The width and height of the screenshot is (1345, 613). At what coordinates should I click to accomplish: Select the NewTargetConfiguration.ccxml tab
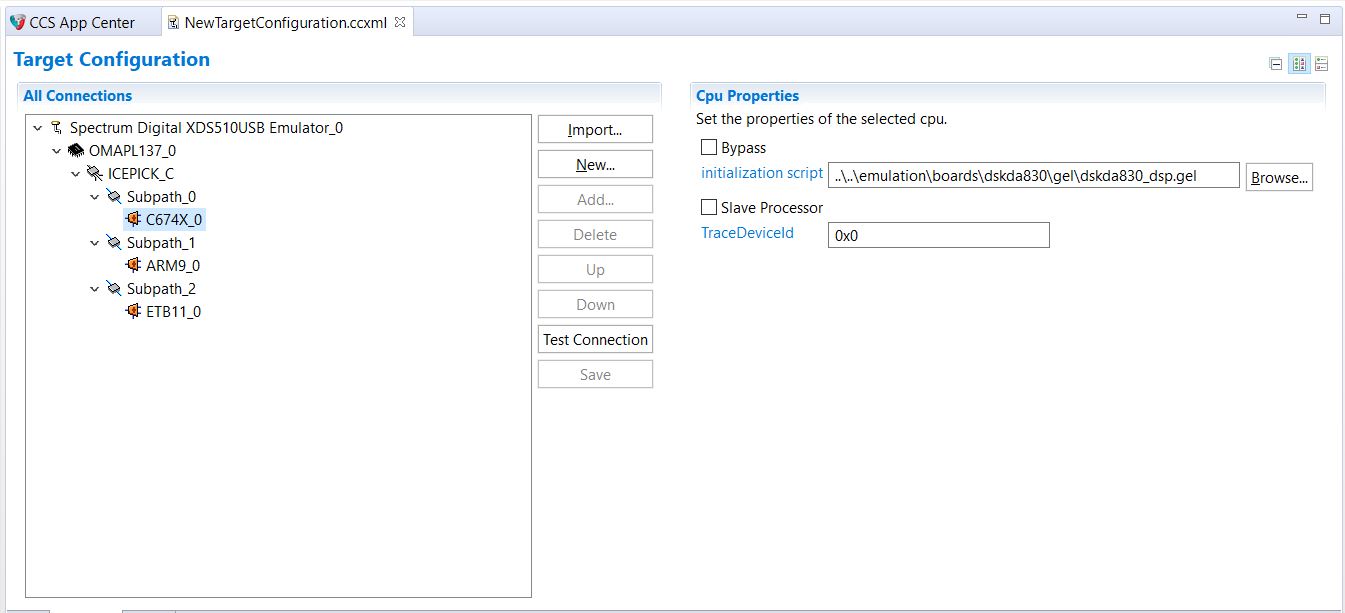click(285, 22)
